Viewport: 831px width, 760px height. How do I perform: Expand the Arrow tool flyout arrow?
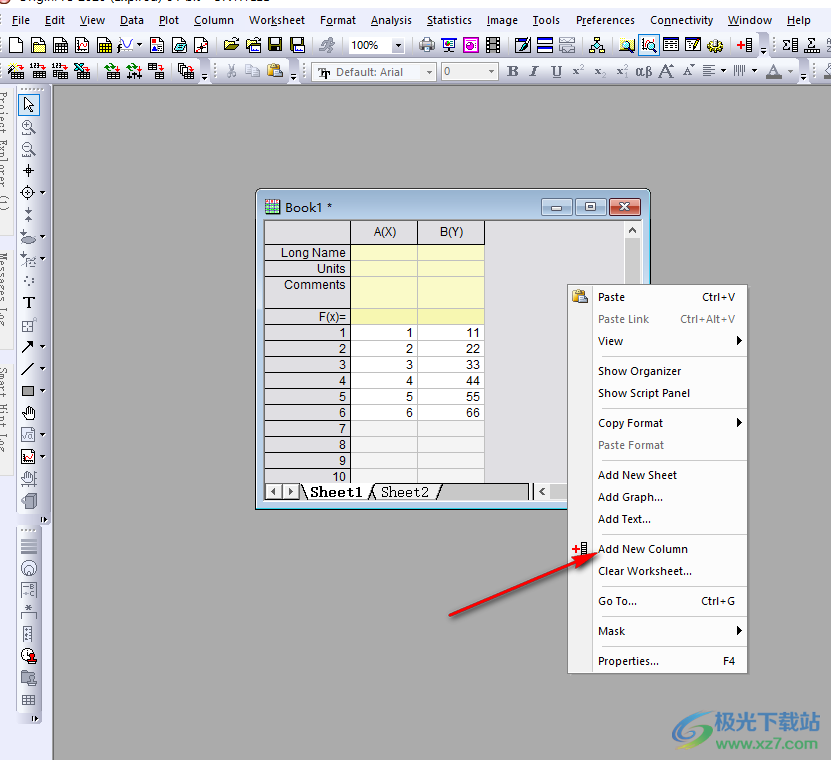click(x=43, y=347)
